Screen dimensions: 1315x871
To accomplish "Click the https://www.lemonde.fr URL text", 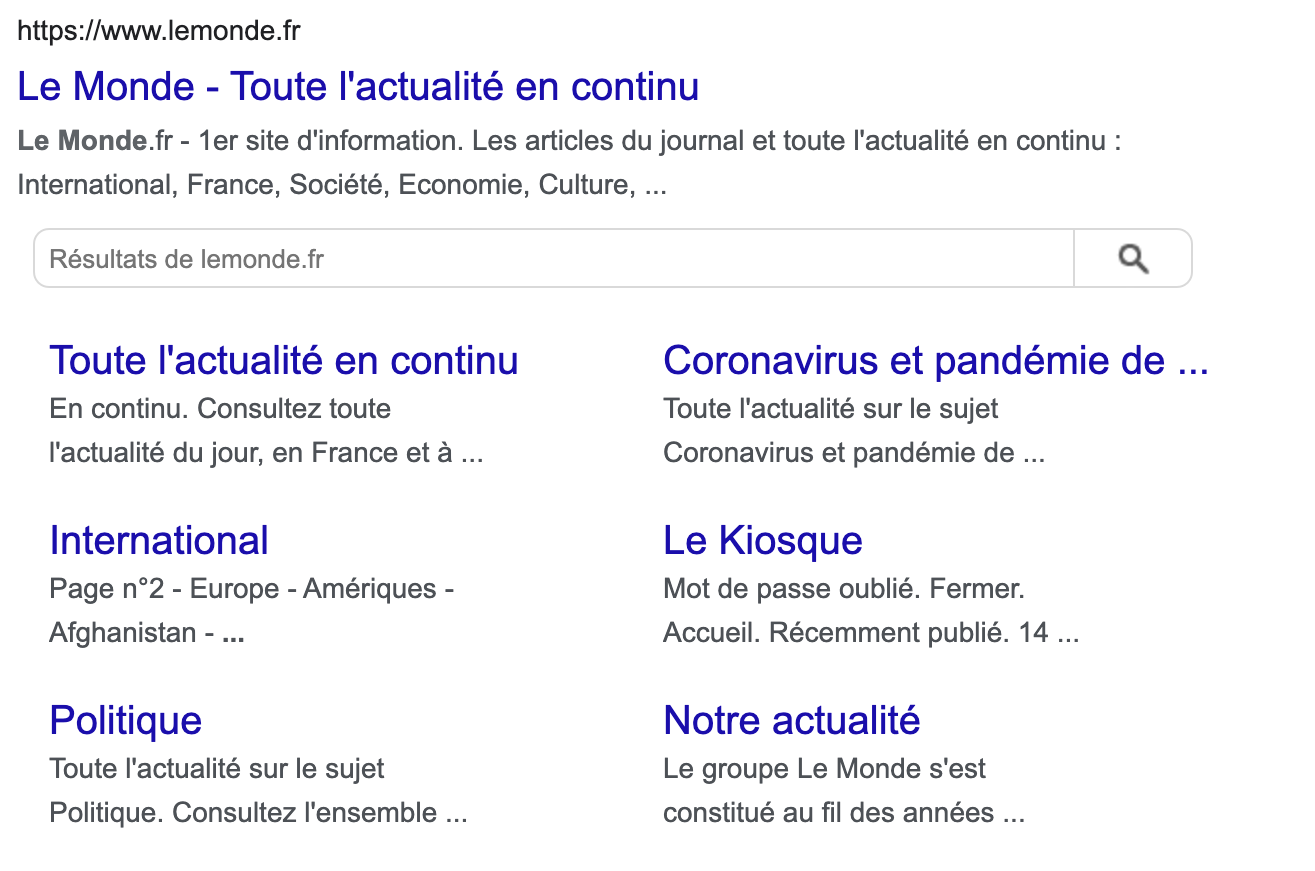I will (x=160, y=31).
